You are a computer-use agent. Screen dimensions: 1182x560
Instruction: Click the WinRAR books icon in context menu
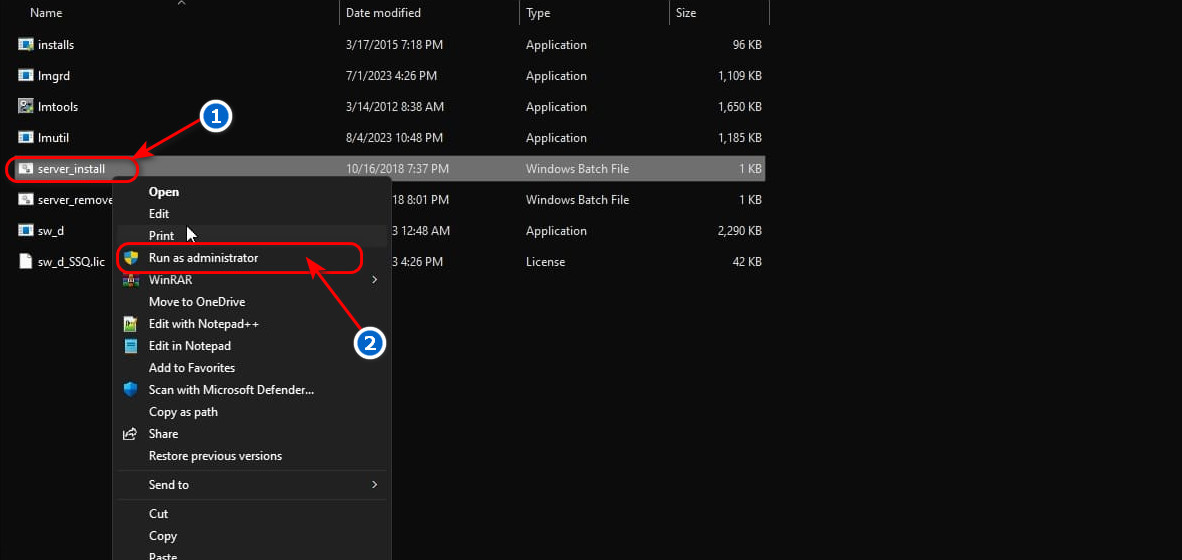point(131,280)
